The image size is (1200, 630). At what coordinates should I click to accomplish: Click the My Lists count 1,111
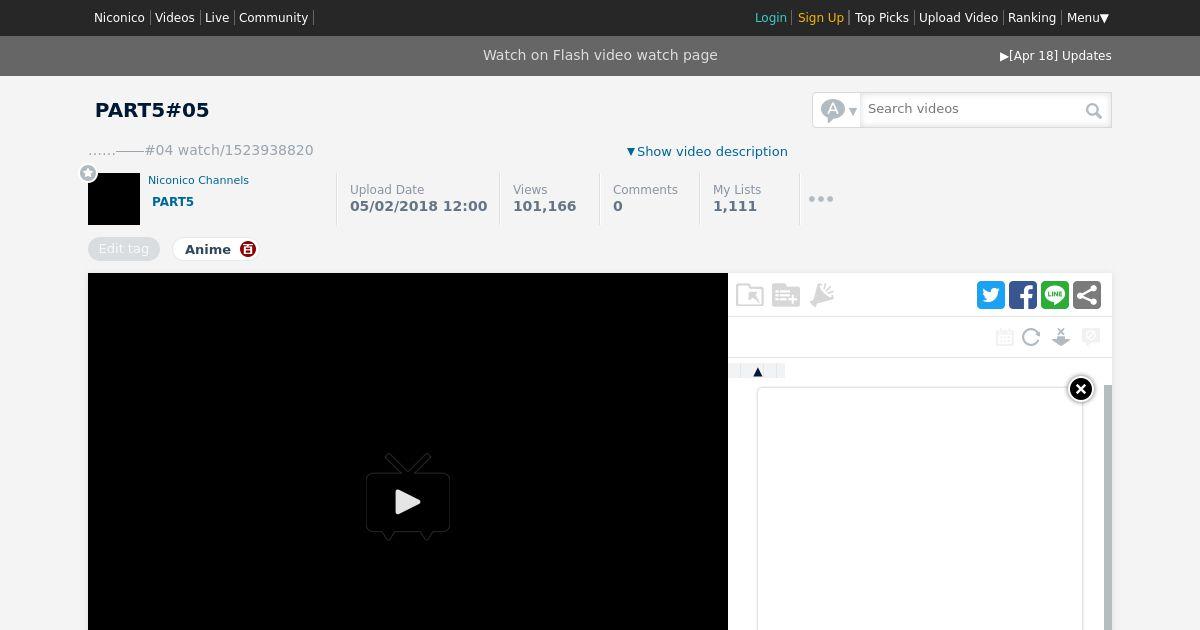735,206
